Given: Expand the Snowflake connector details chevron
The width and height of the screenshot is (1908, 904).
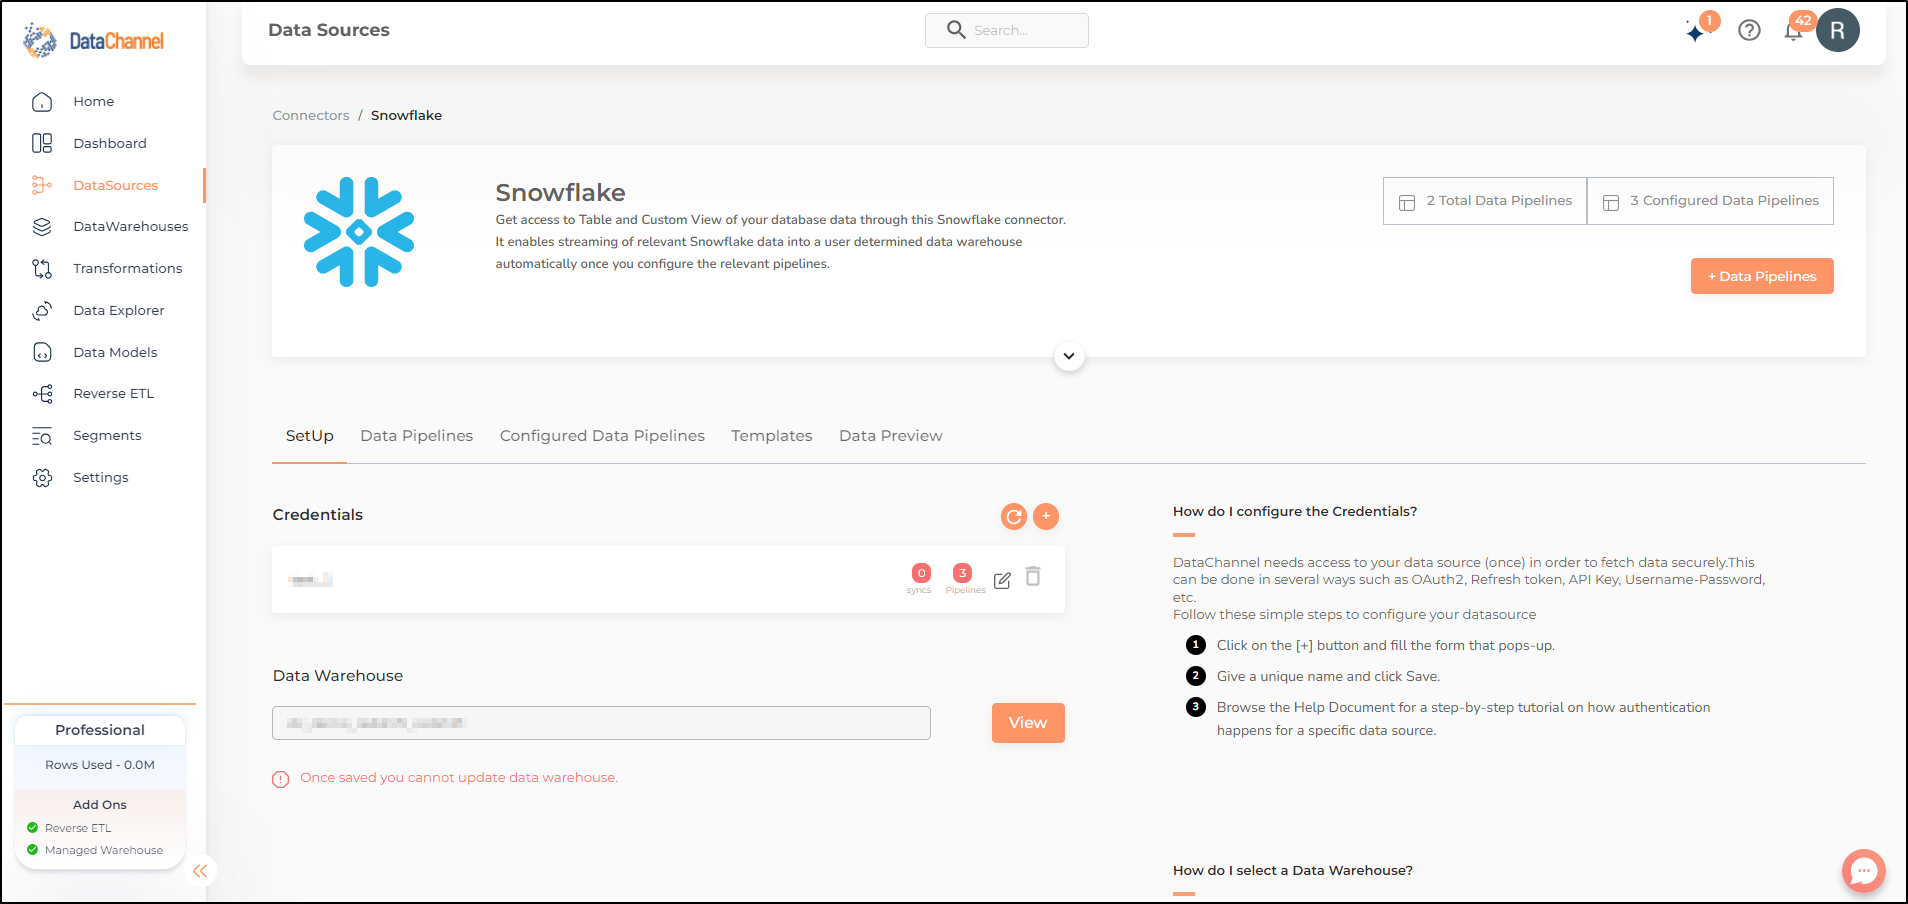Looking at the screenshot, I should pyautogui.click(x=1069, y=356).
